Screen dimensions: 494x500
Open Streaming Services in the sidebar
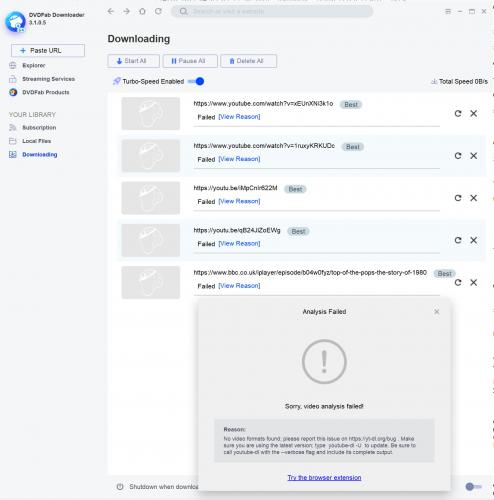(42, 79)
